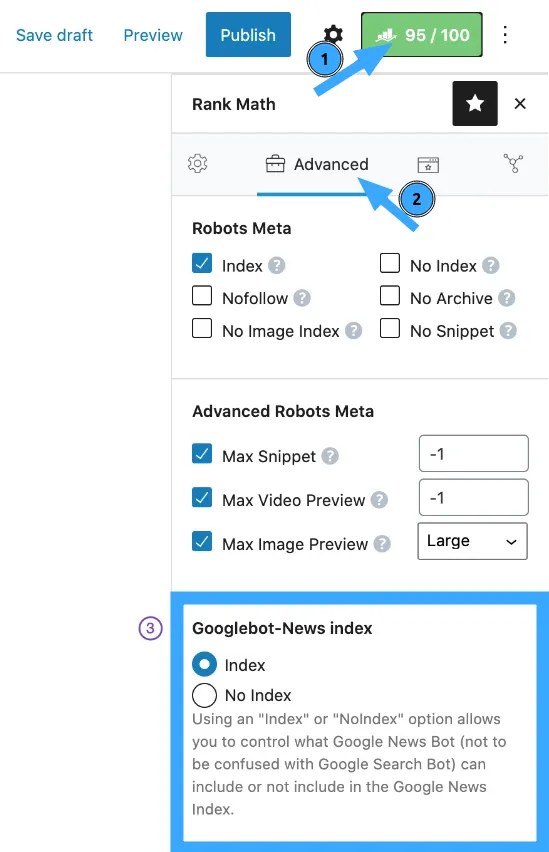549x852 pixels.
Task: Click the Robots Meta heading
Action: [x=241, y=228]
